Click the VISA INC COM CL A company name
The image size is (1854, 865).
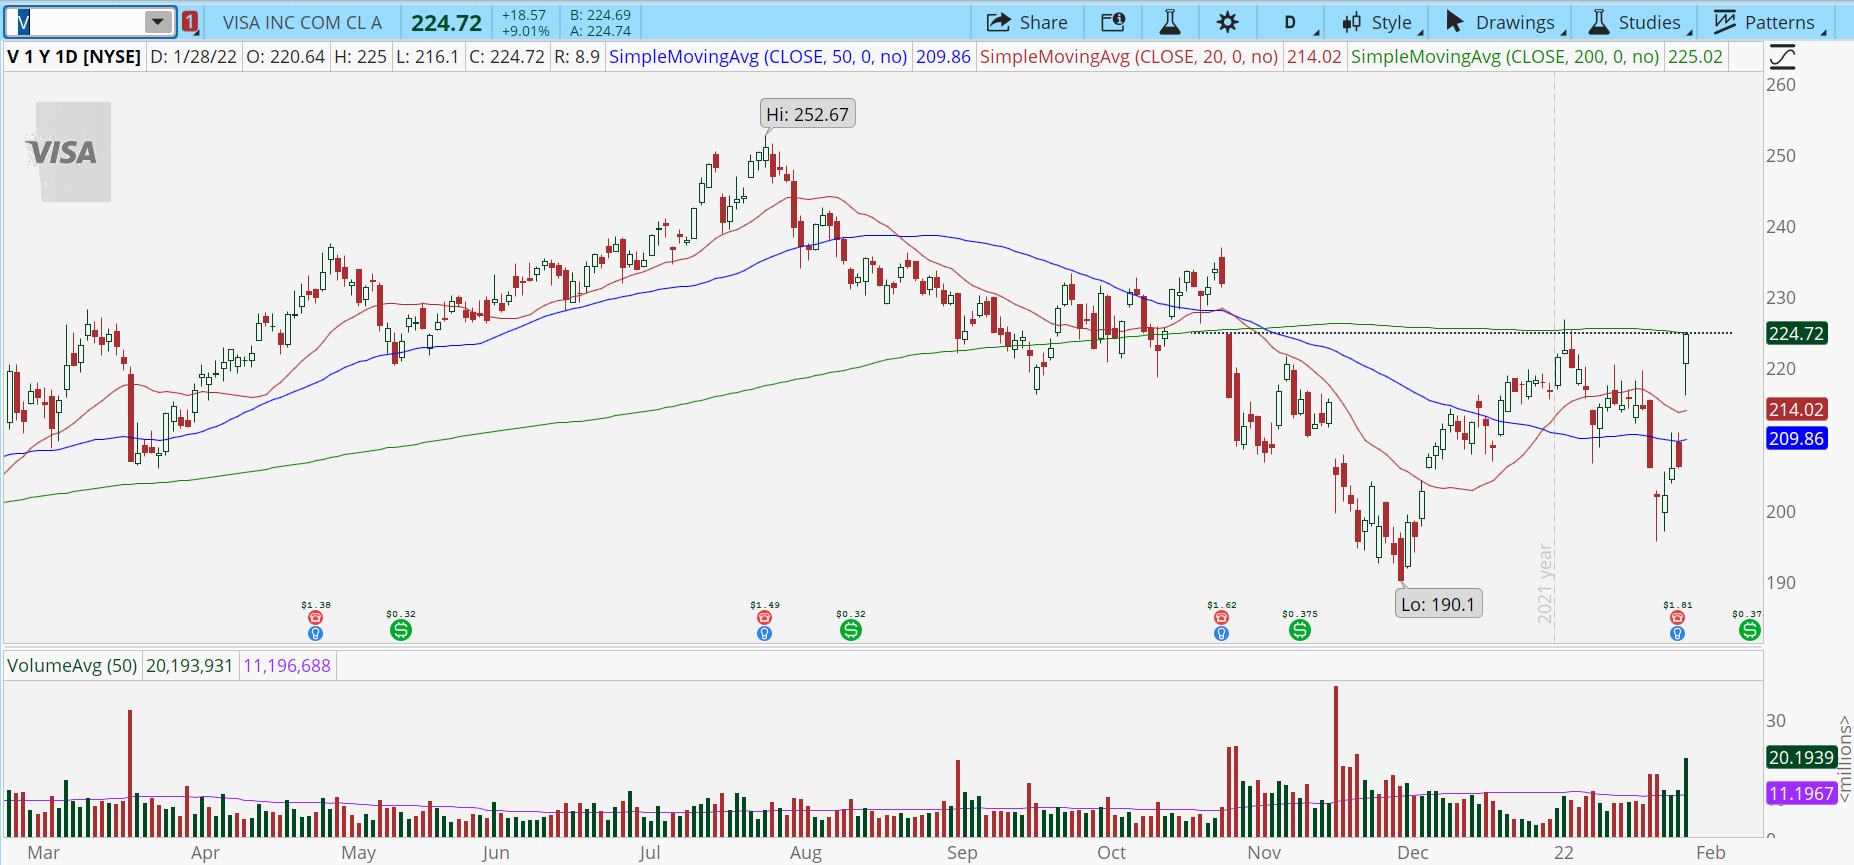pyautogui.click(x=302, y=22)
